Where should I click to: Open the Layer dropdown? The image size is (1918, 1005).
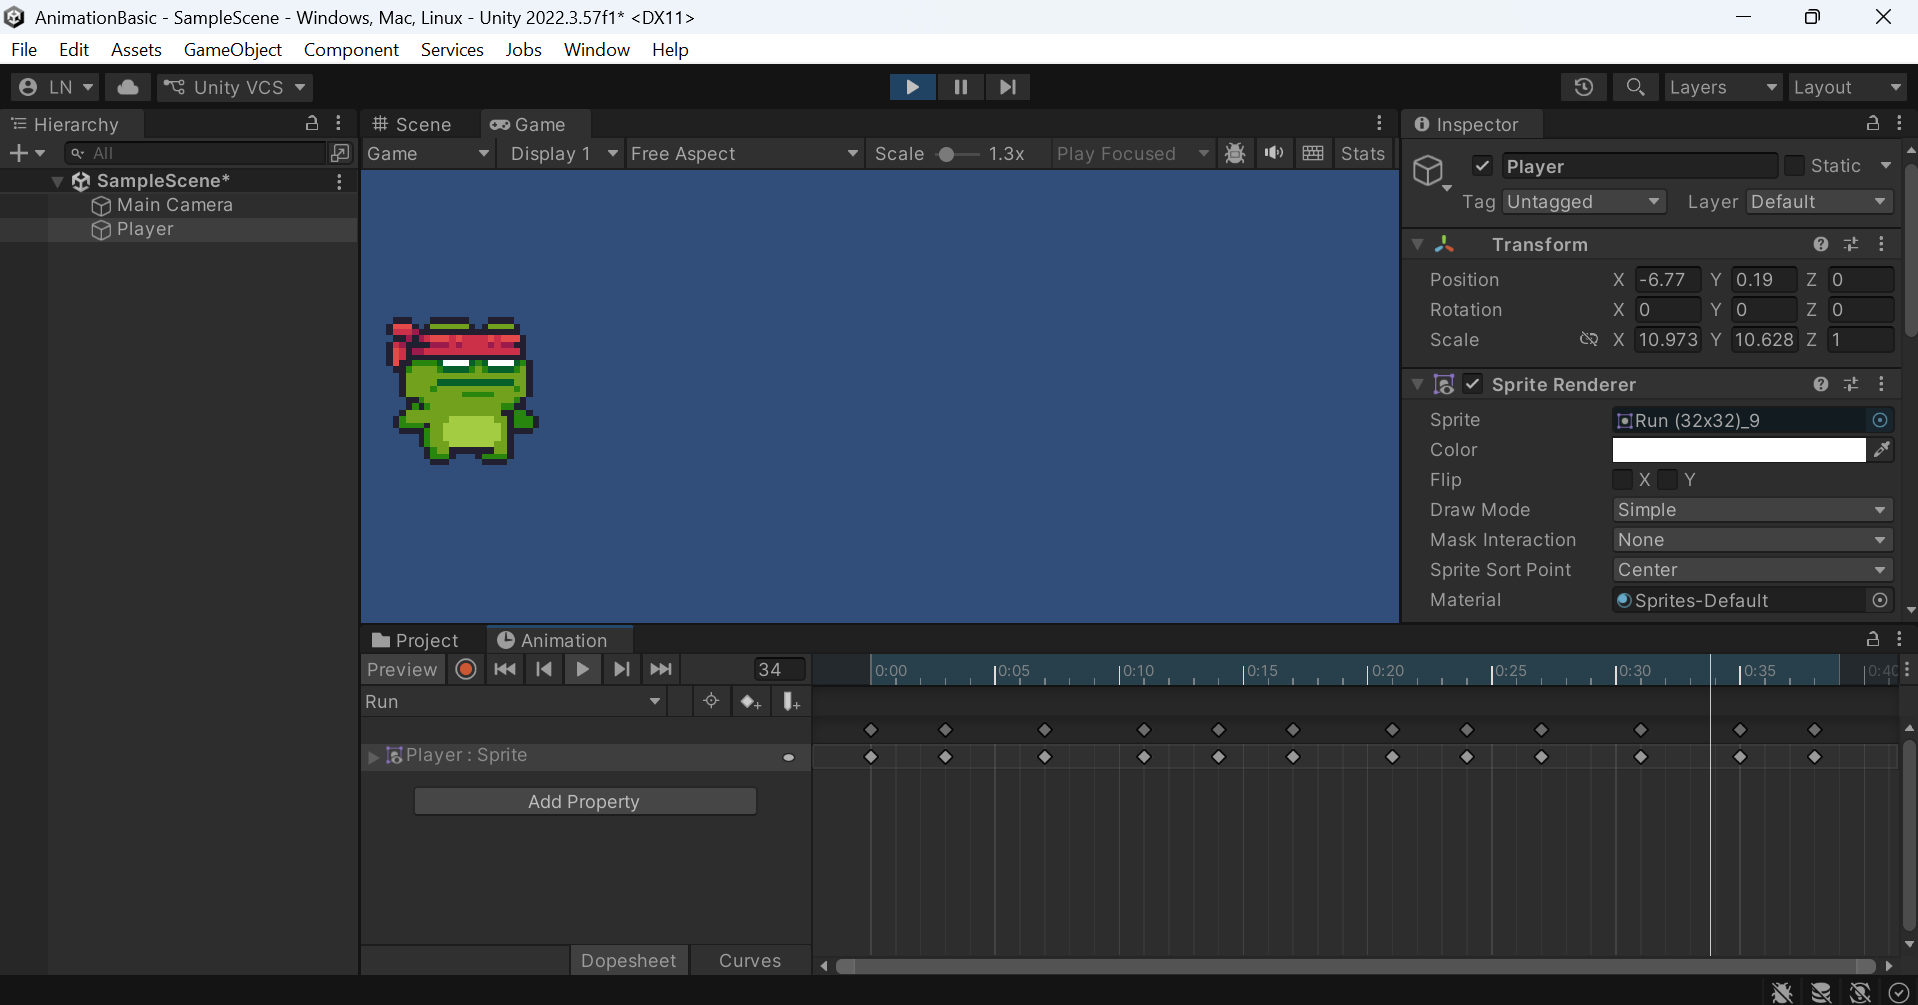click(1820, 202)
